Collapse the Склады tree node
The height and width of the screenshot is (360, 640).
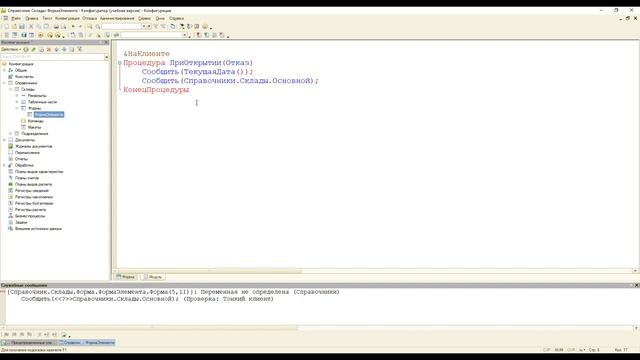11,89
